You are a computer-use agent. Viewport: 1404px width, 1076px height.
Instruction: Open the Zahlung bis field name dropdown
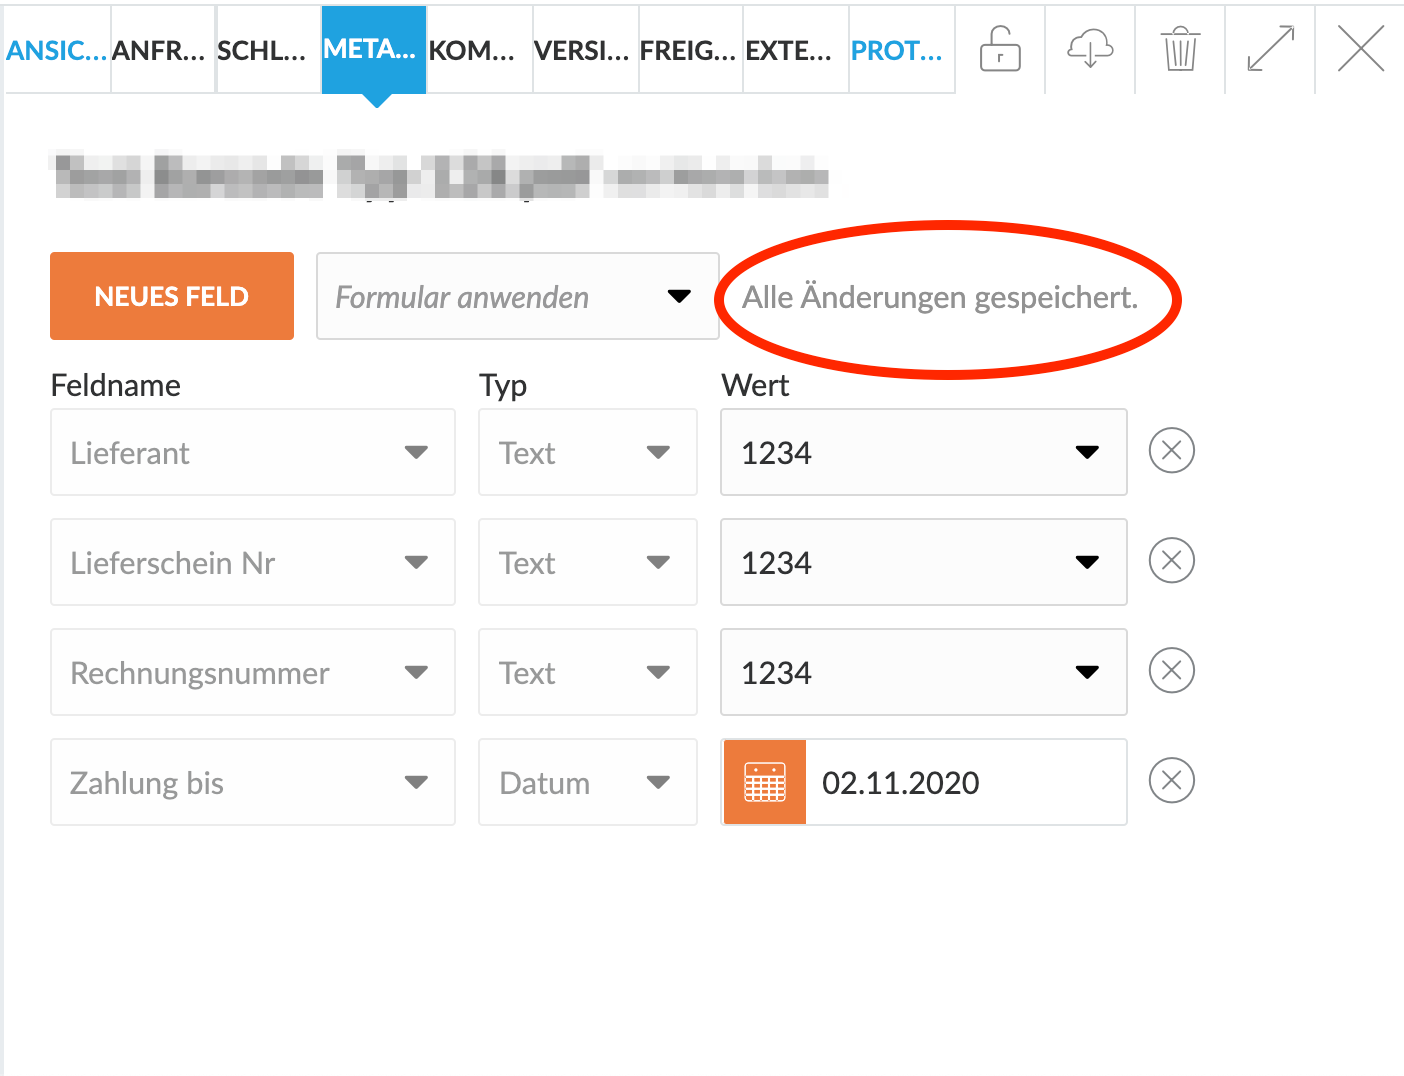[253, 782]
